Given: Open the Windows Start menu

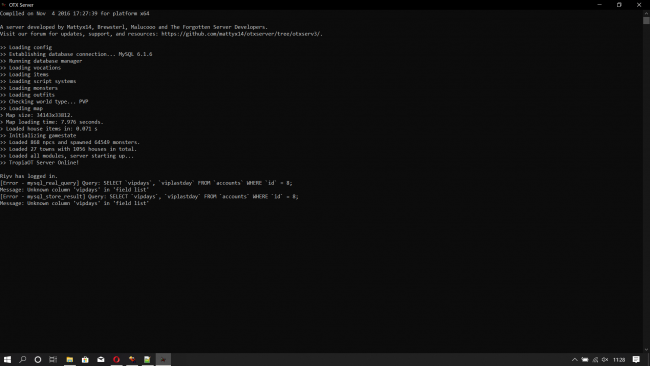Looking at the screenshot, I should click(x=7, y=359).
